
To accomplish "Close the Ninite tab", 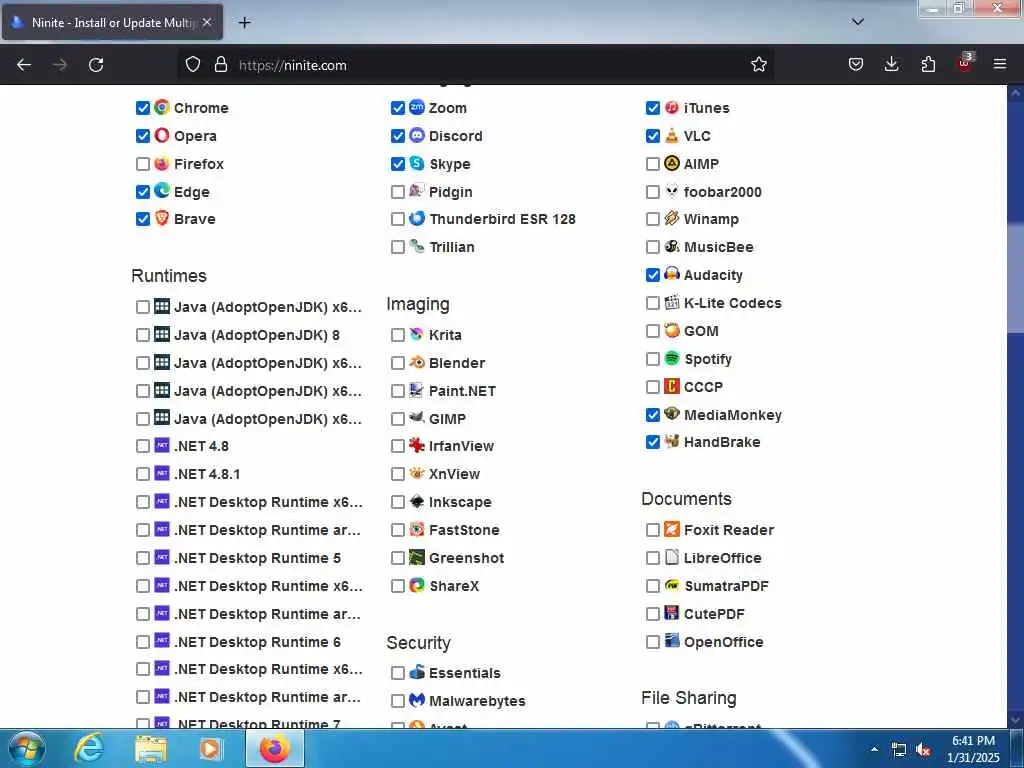I will coord(207,22).
